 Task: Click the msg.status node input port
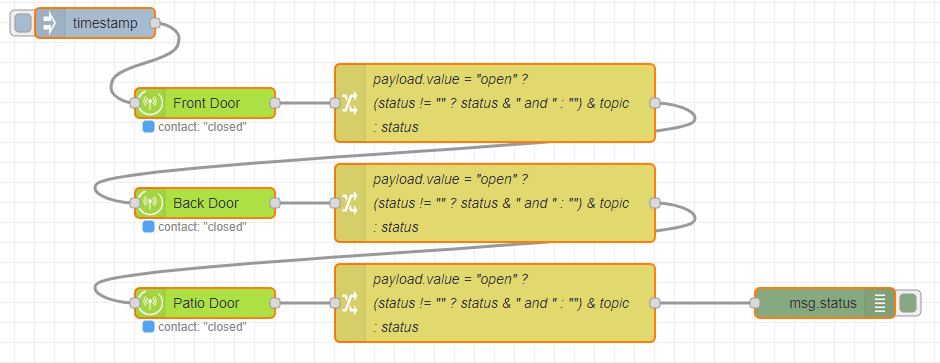(x=755, y=303)
